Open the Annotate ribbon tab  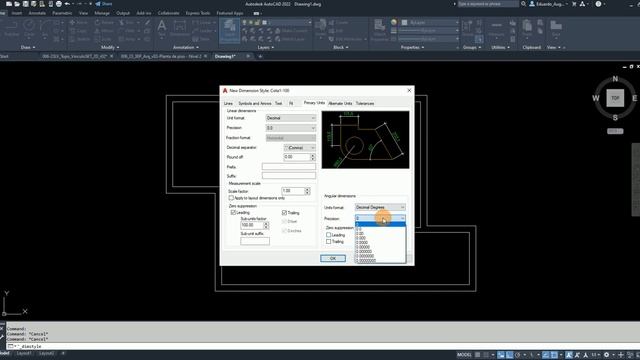tap(37, 13)
